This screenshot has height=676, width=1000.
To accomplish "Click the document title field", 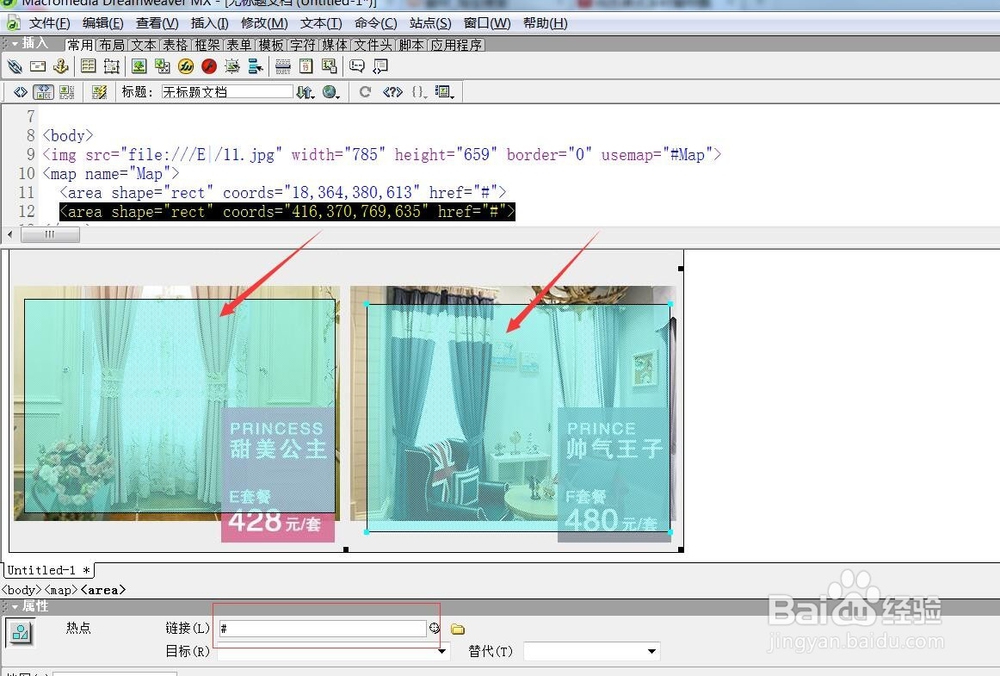I will pyautogui.click(x=226, y=92).
